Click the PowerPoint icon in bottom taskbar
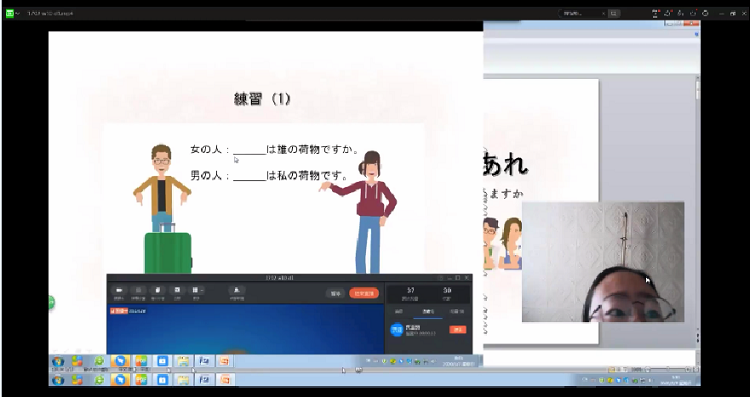This screenshot has height=397, width=750. coord(225,380)
